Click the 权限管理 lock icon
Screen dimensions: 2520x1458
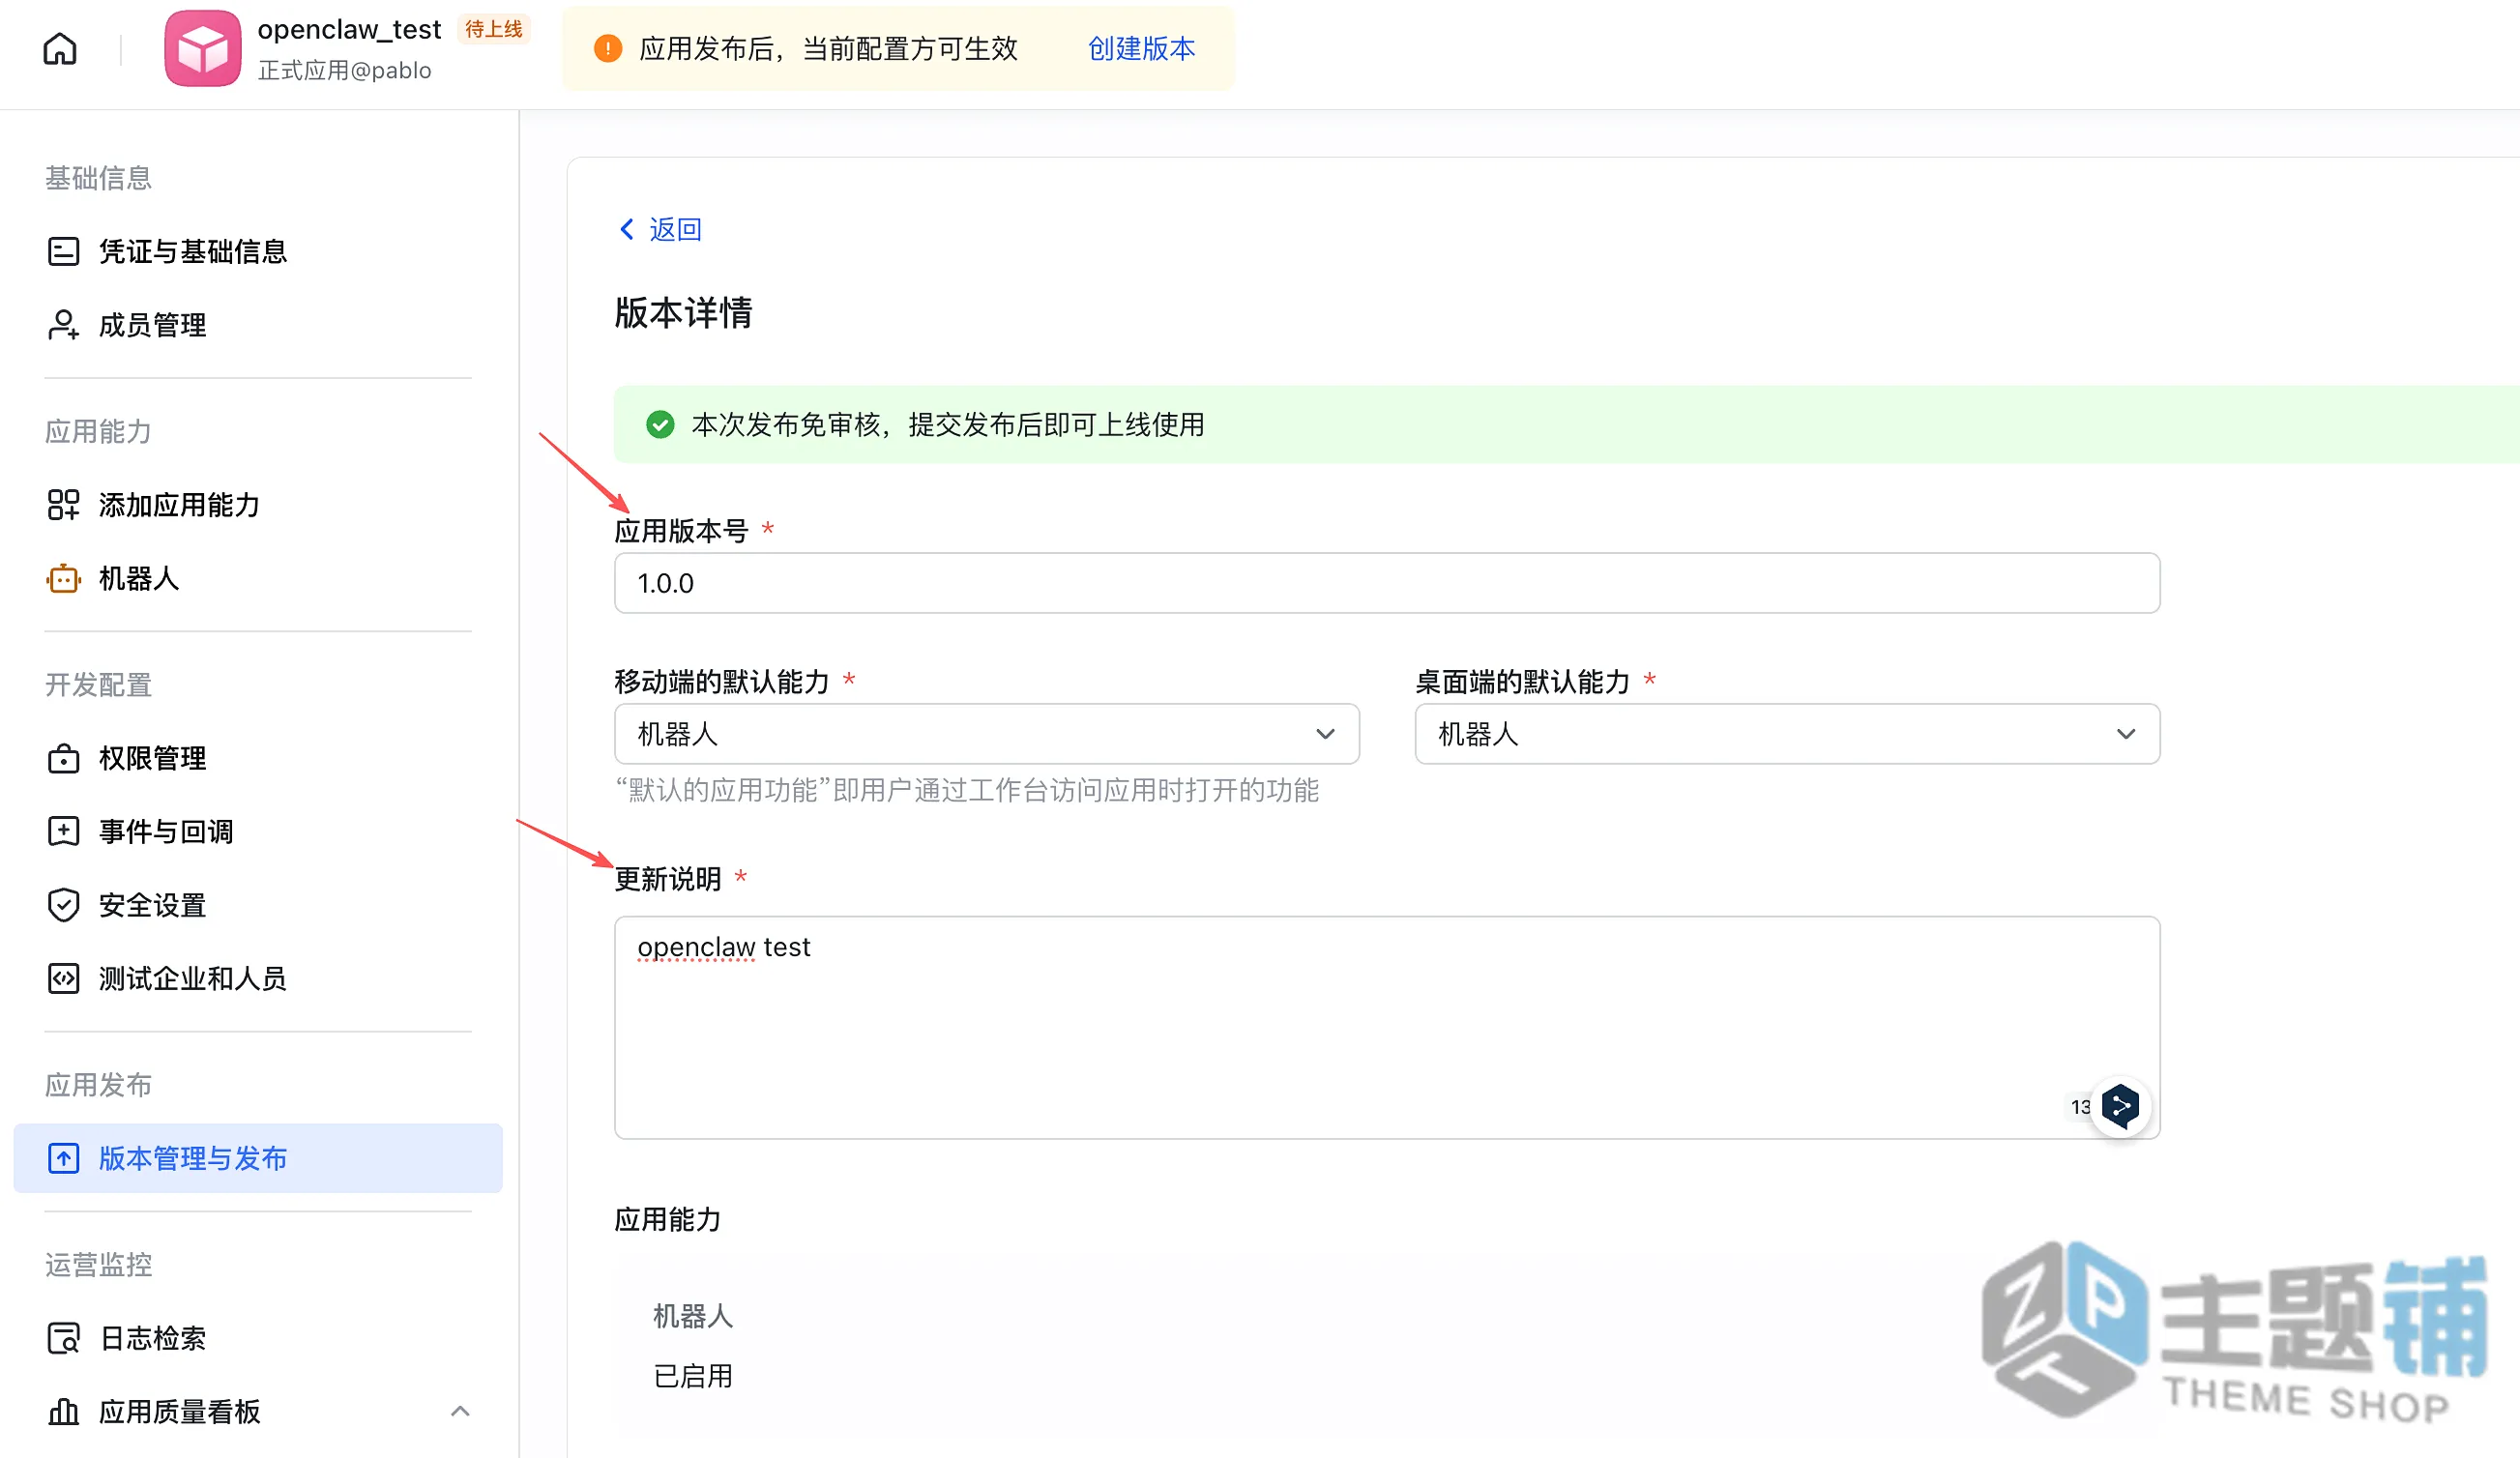[63, 758]
